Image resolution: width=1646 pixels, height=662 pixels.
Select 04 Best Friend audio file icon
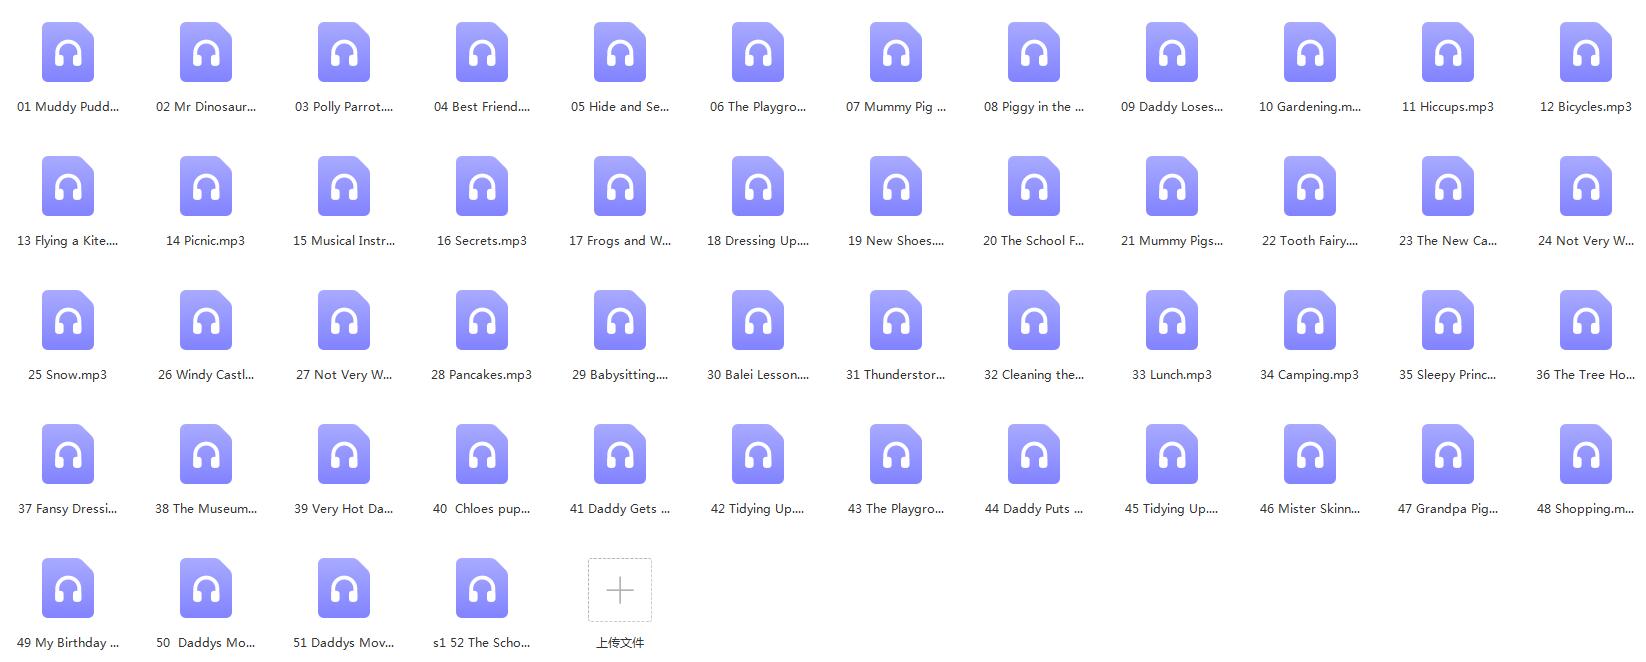pyautogui.click(x=482, y=52)
